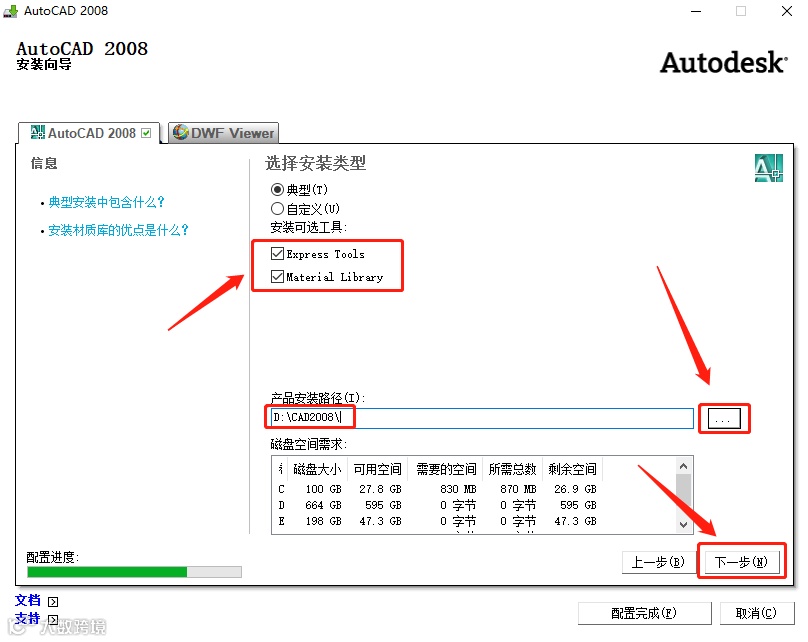Click the DWF Viewer globe icon

click(180, 132)
